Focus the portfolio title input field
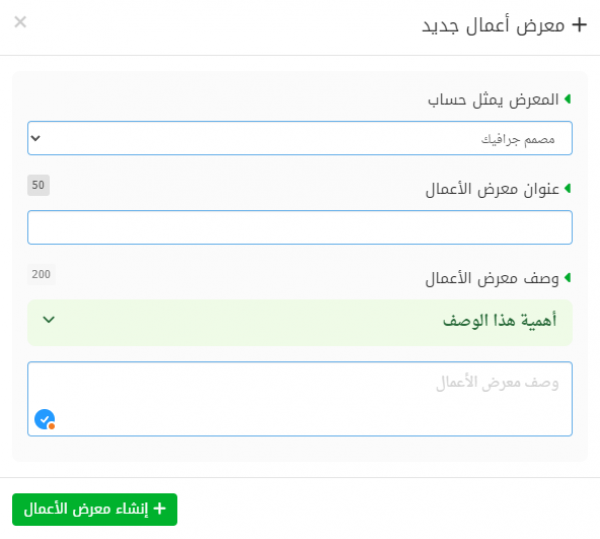 pyautogui.click(x=300, y=227)
